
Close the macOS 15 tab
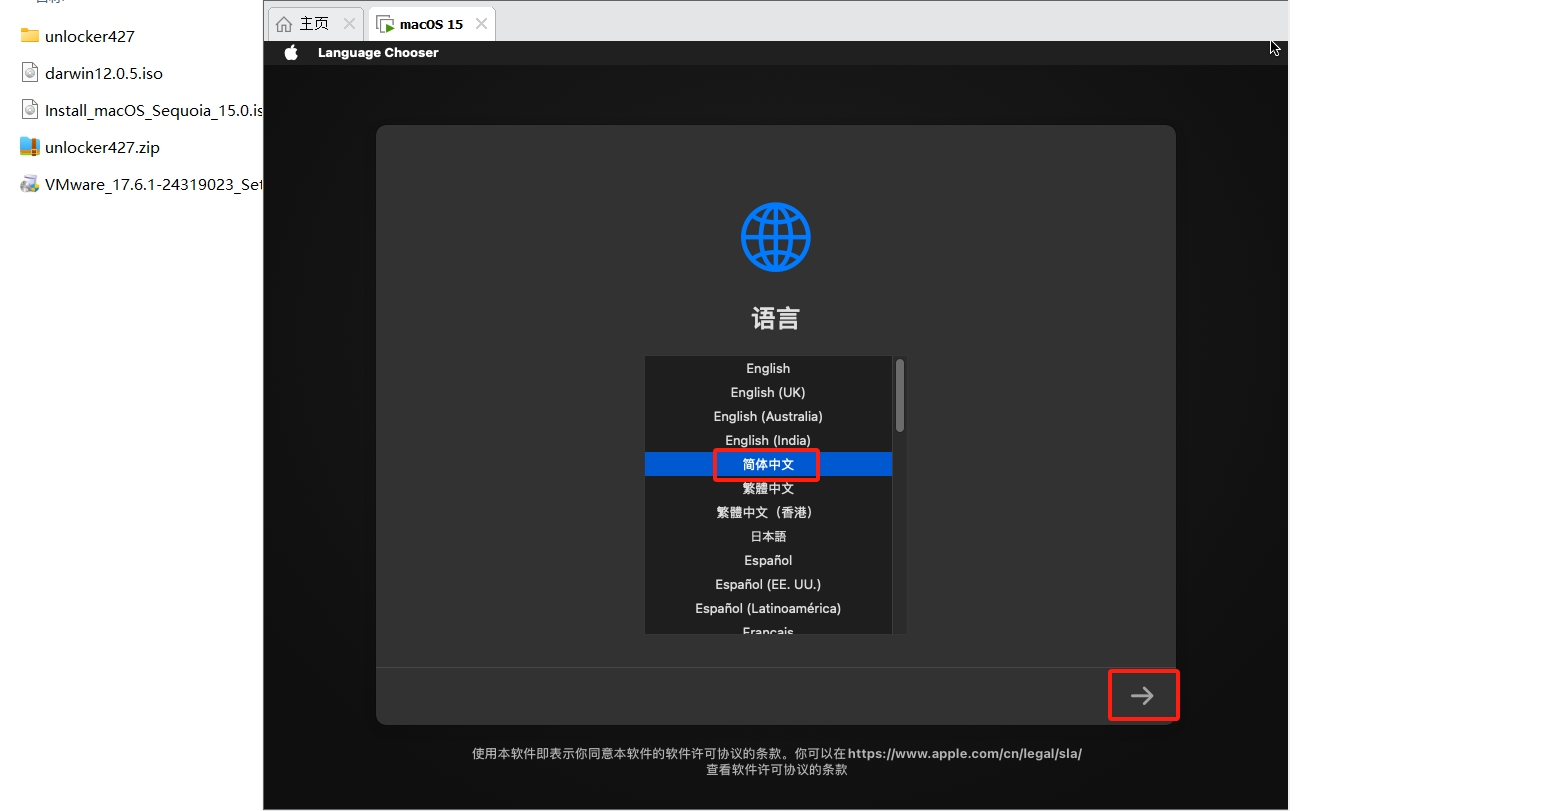point(481,24)
